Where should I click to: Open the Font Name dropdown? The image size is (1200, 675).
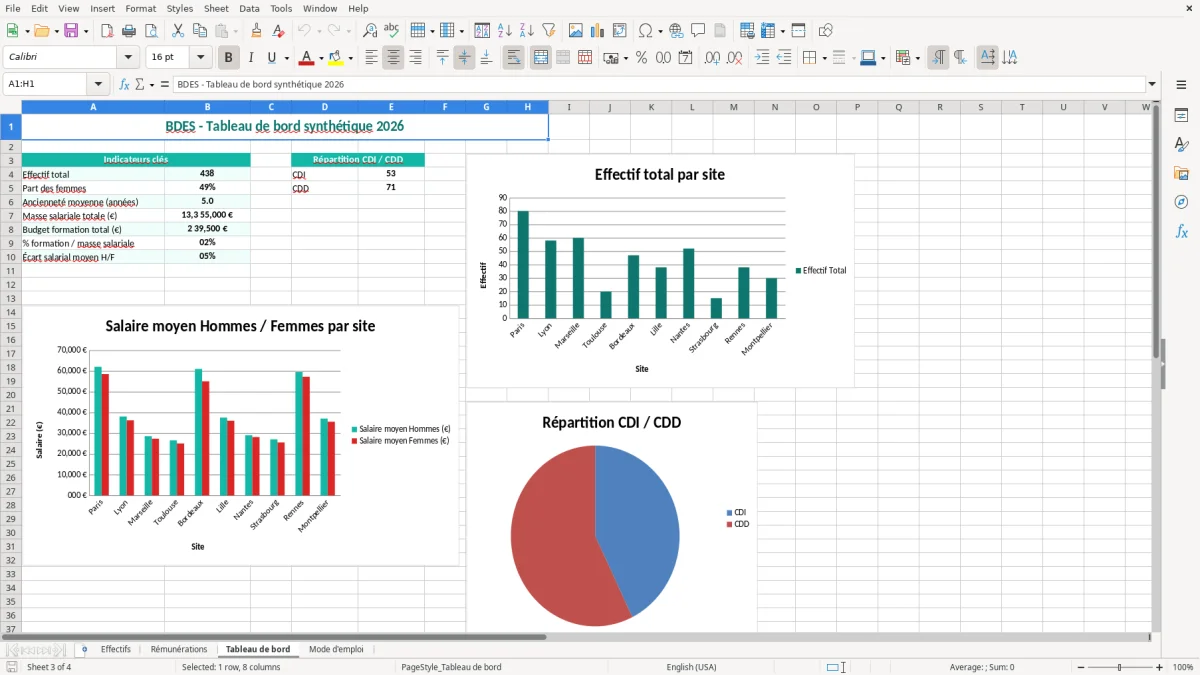(x=128, y=58)
